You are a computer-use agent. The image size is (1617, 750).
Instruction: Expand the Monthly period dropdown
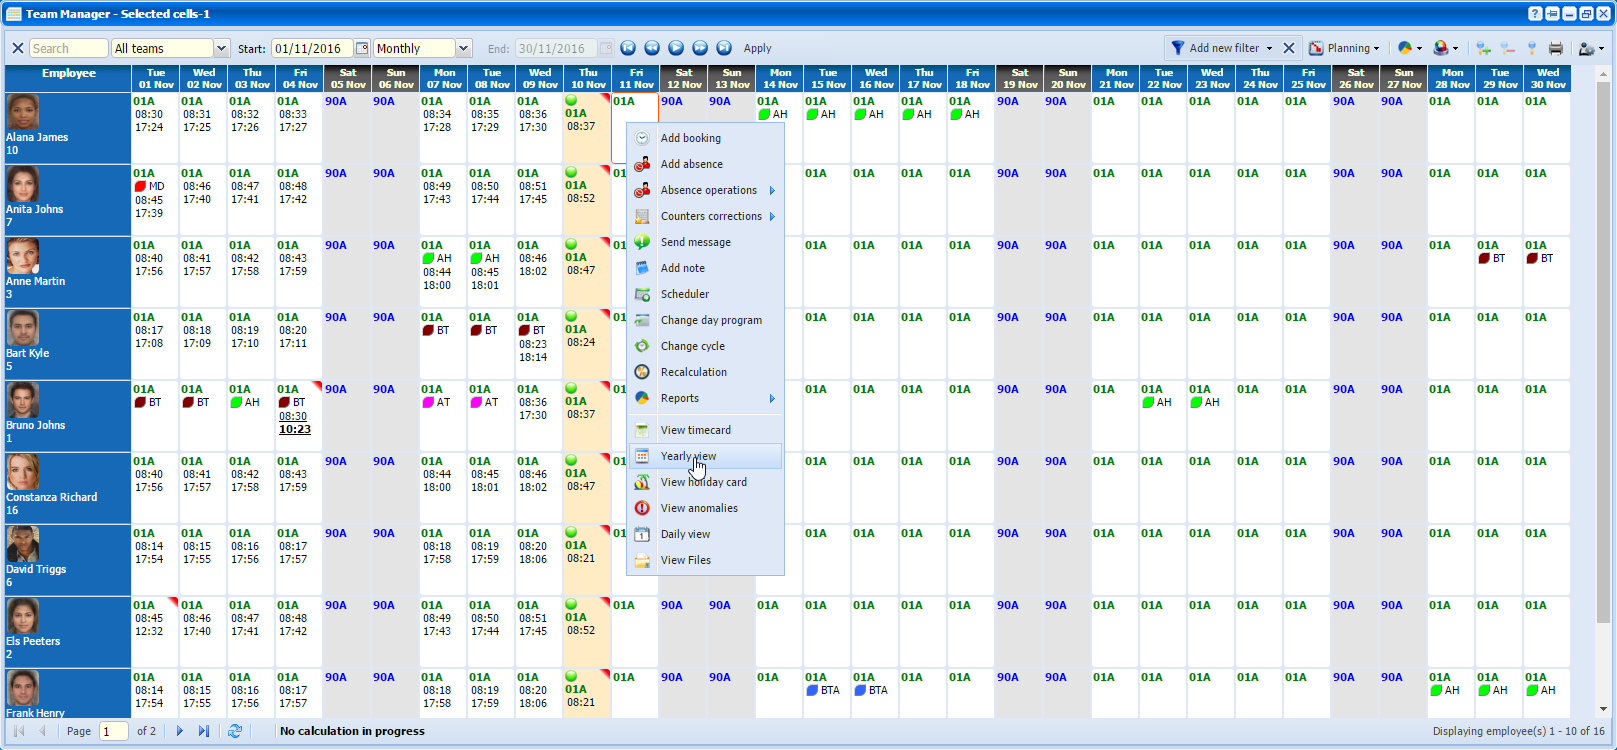coord(463,48)
